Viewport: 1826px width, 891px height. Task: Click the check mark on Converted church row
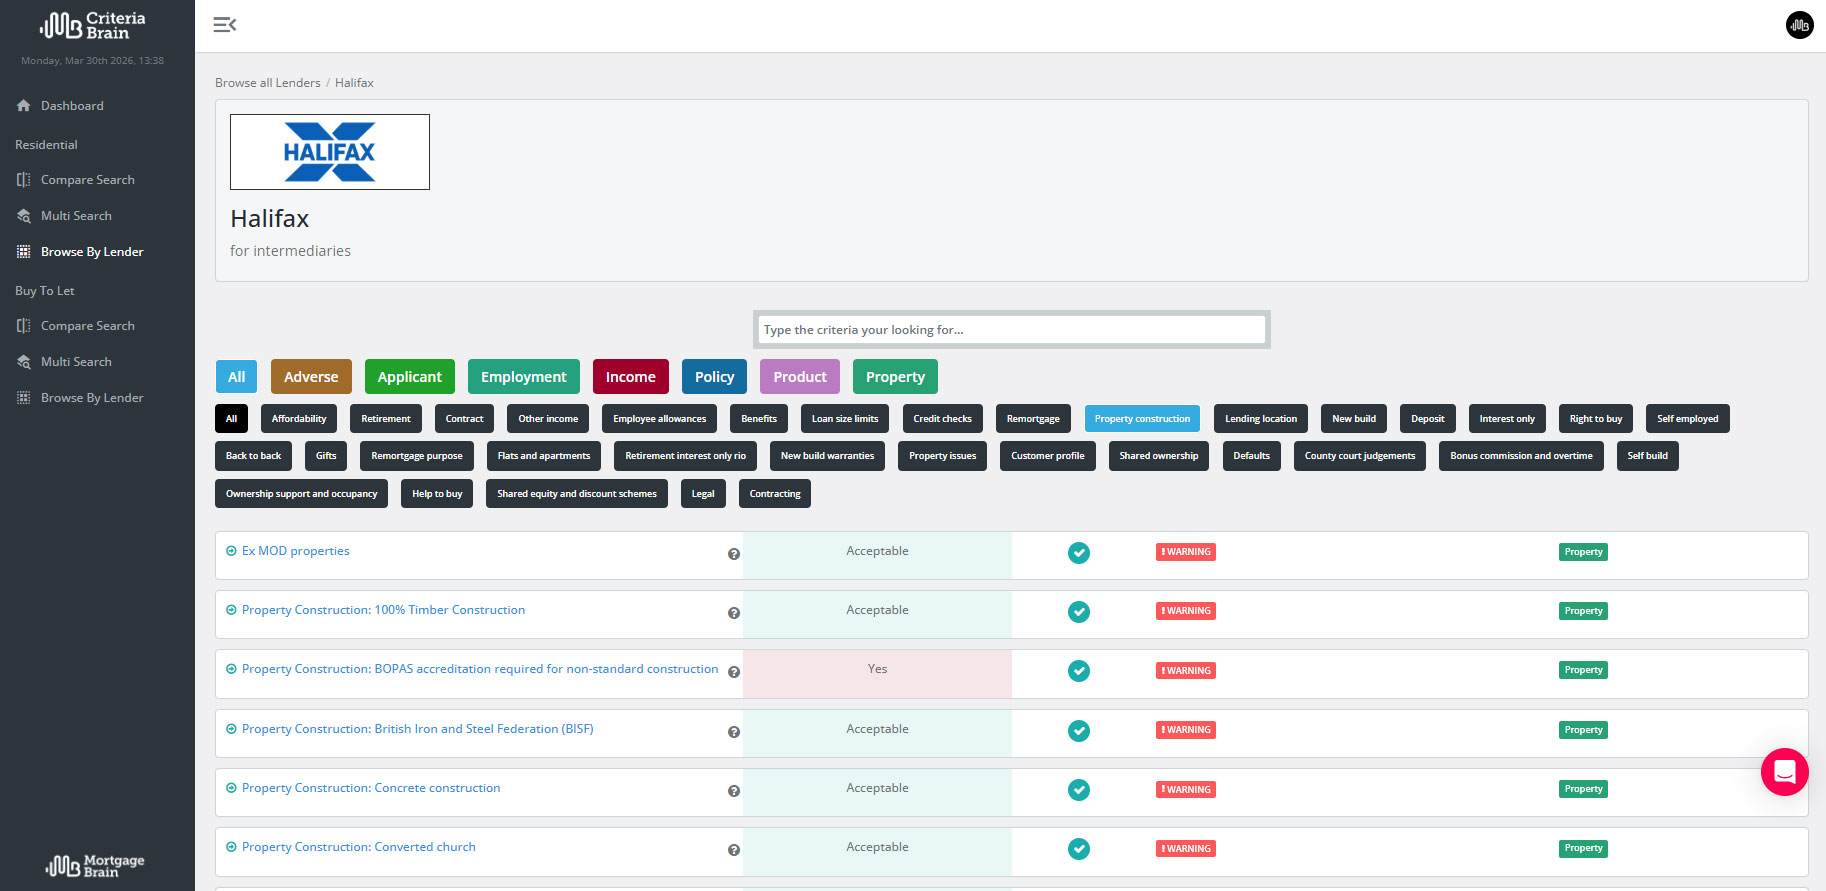(1078, 849)
